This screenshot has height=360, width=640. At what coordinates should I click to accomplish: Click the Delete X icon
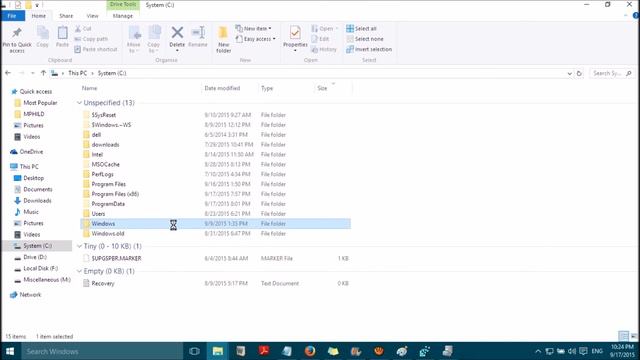point(177,32)
